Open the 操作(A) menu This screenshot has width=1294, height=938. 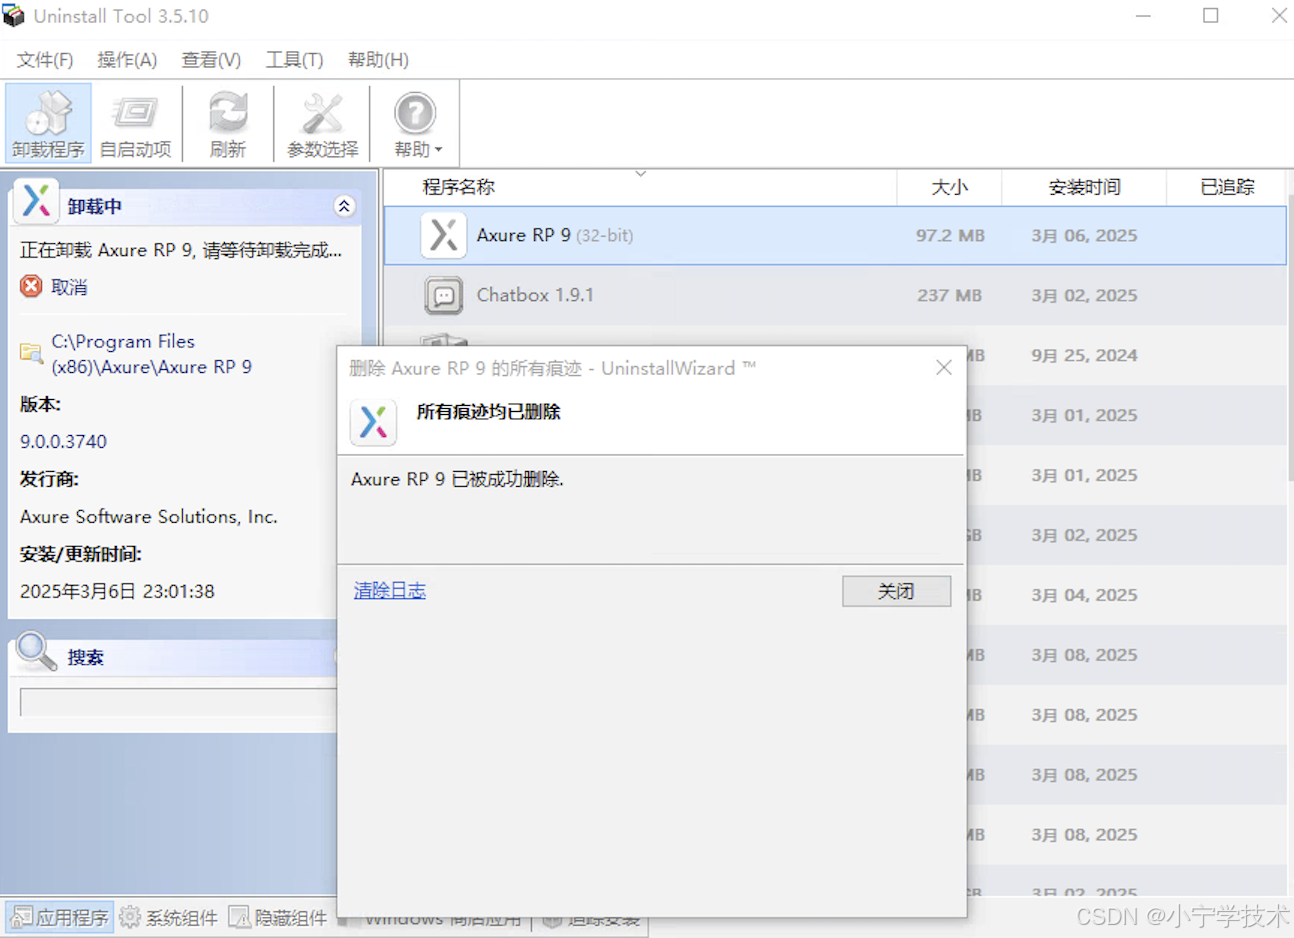pos(127,60)
